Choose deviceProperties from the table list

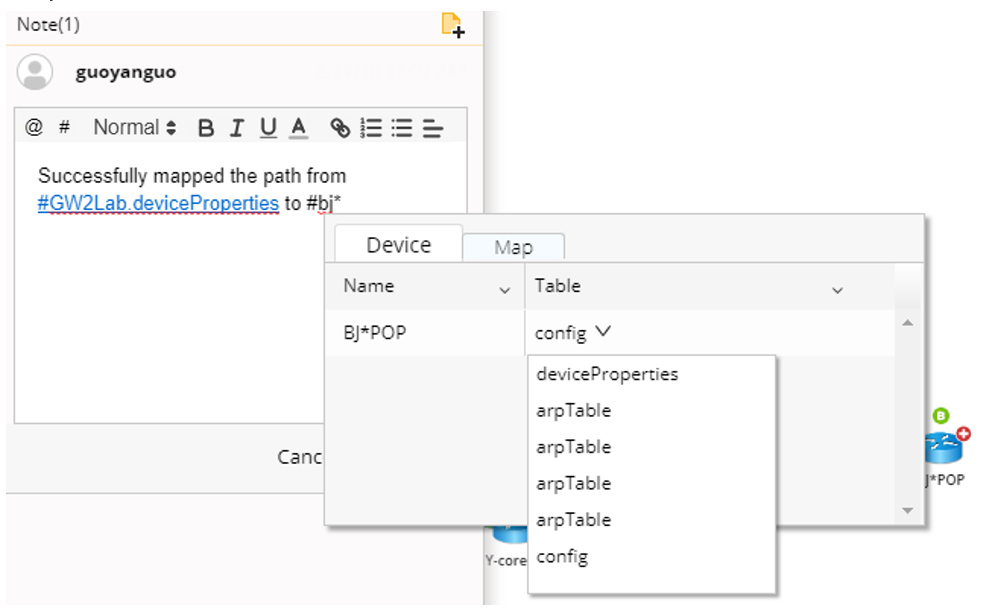(607, 374)
